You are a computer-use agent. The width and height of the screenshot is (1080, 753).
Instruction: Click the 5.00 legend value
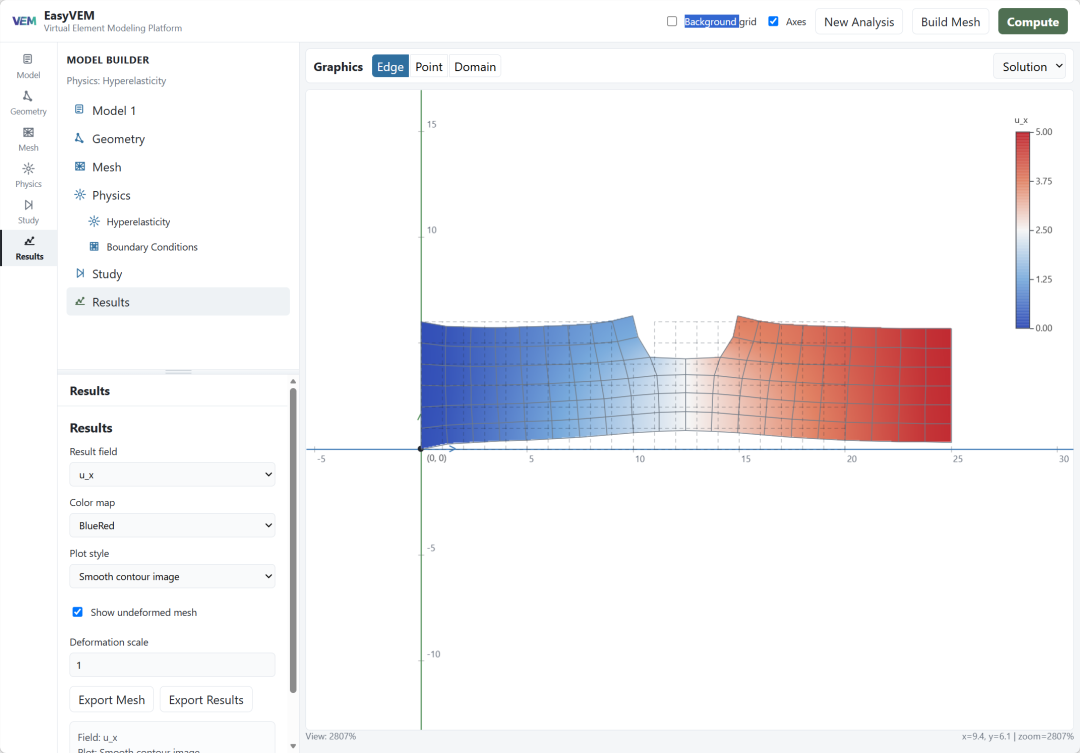1043,132
